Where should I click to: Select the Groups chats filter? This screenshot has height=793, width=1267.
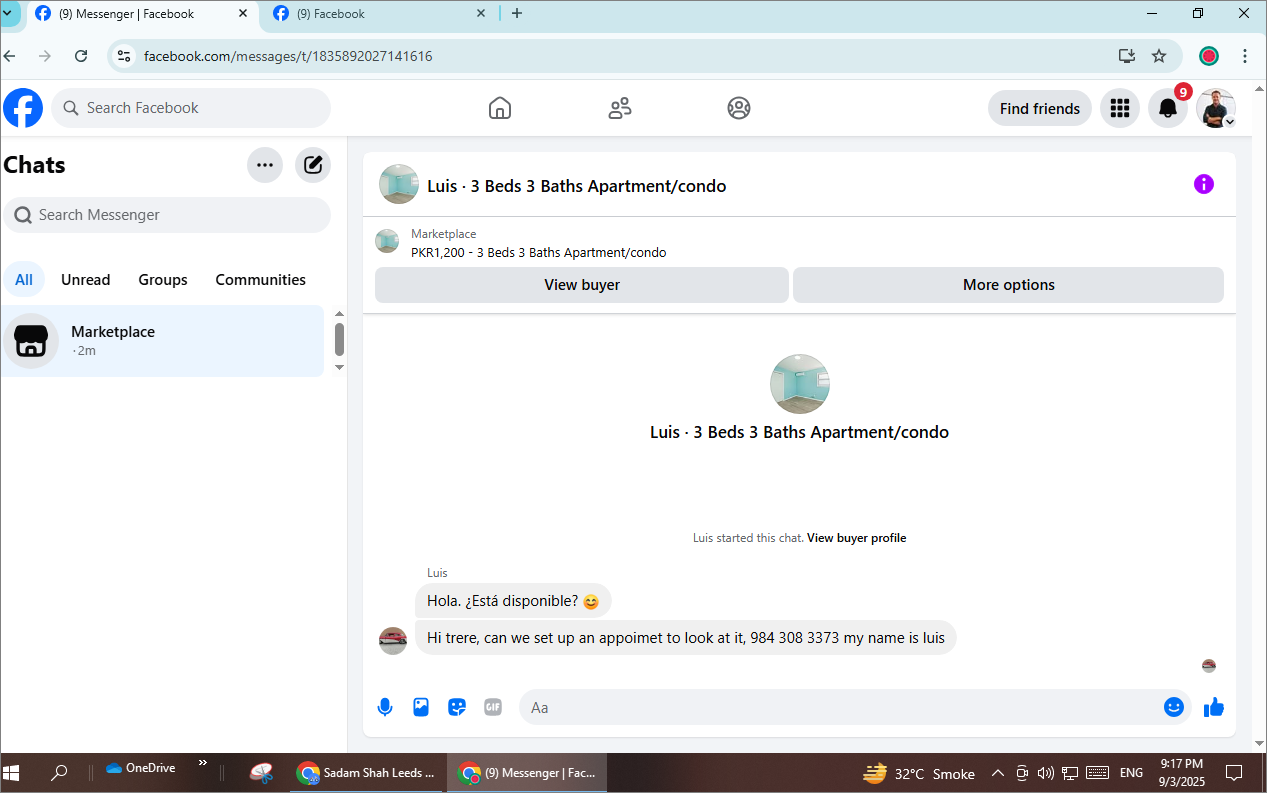163,280
